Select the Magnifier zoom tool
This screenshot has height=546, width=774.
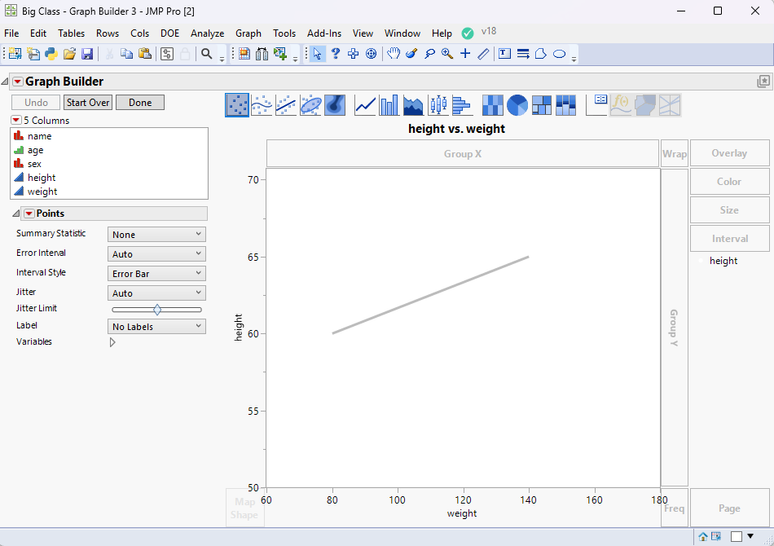(x=447, y=54)
